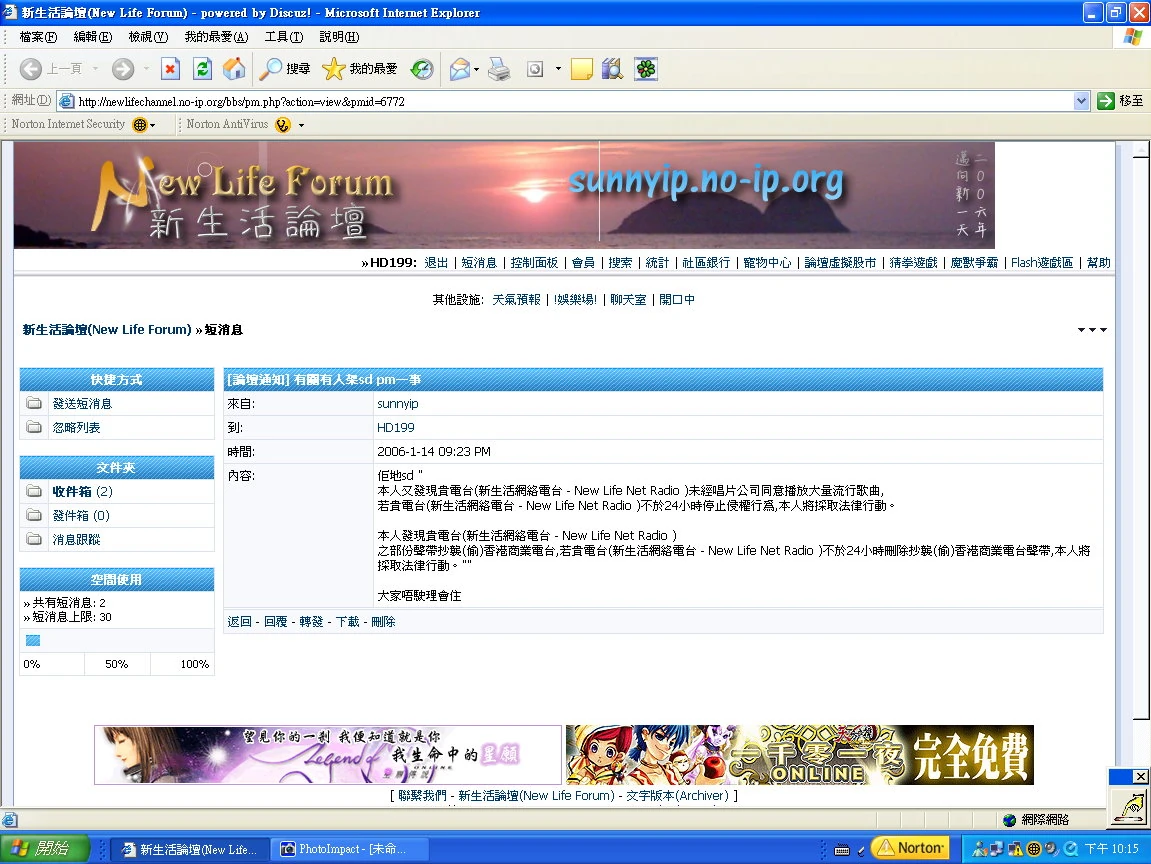1151x864 pixels.
Task: Click the Norton Internet Security globe icon
Action: point(139,125)
